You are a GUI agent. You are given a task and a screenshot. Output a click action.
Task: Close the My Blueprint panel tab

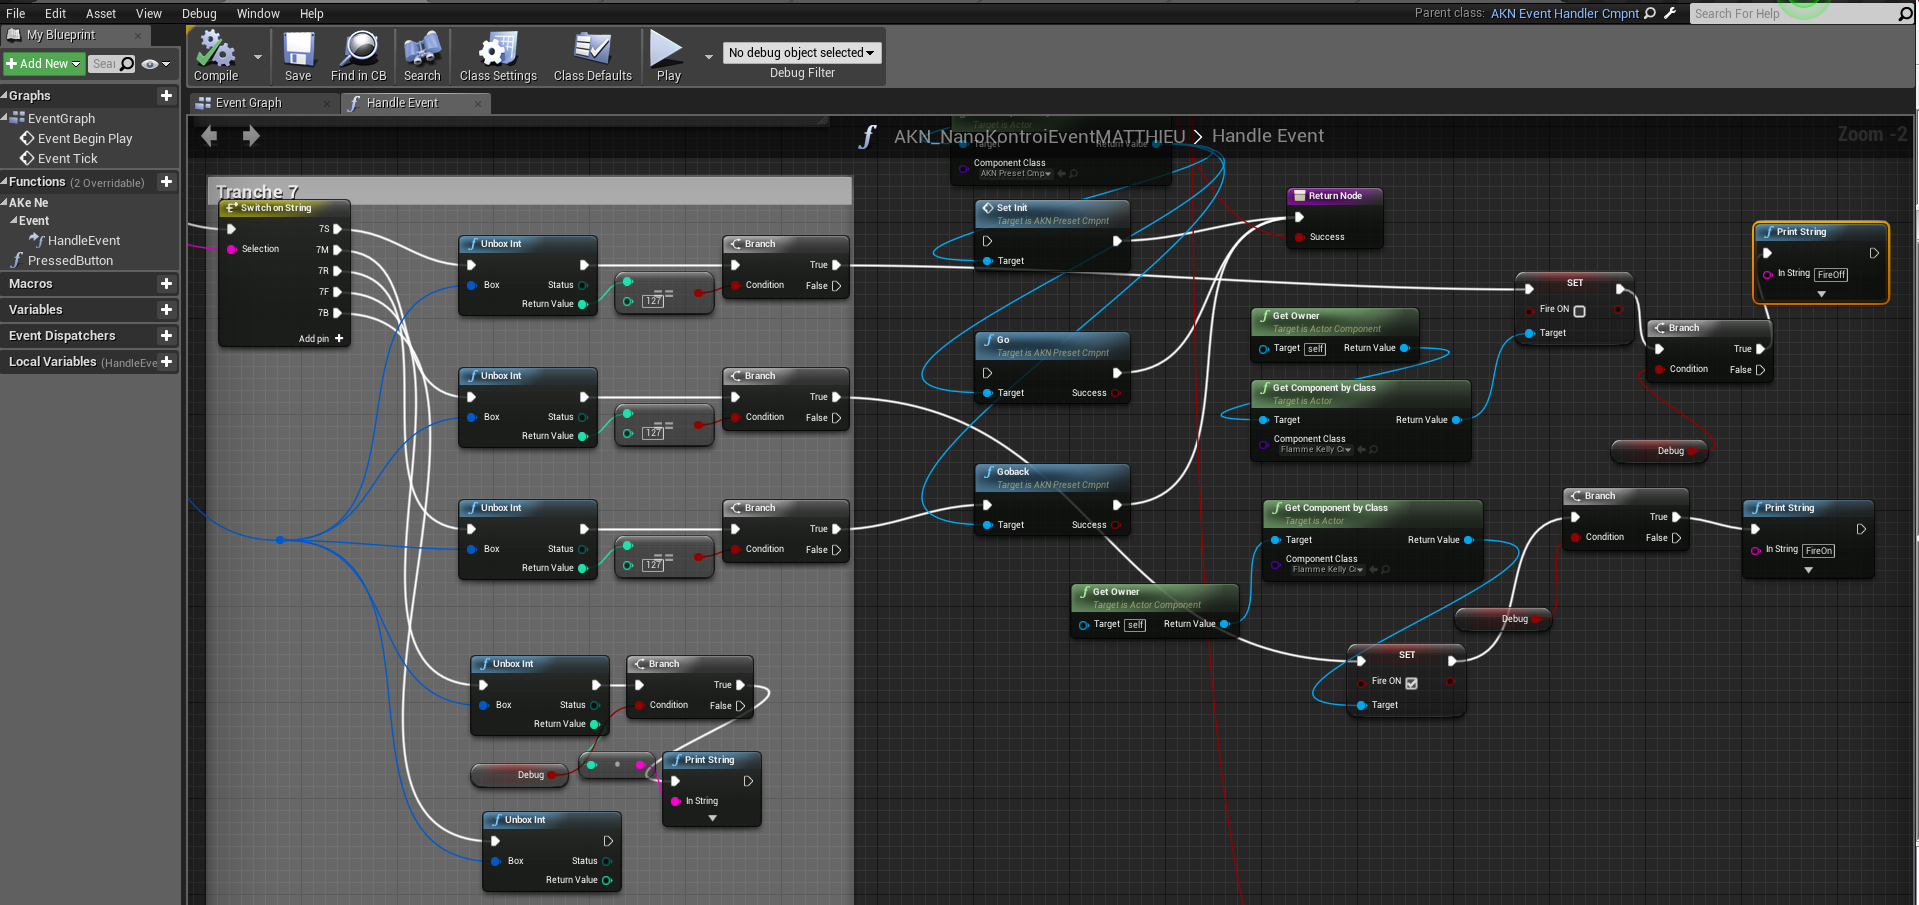(x=138, y=35)
